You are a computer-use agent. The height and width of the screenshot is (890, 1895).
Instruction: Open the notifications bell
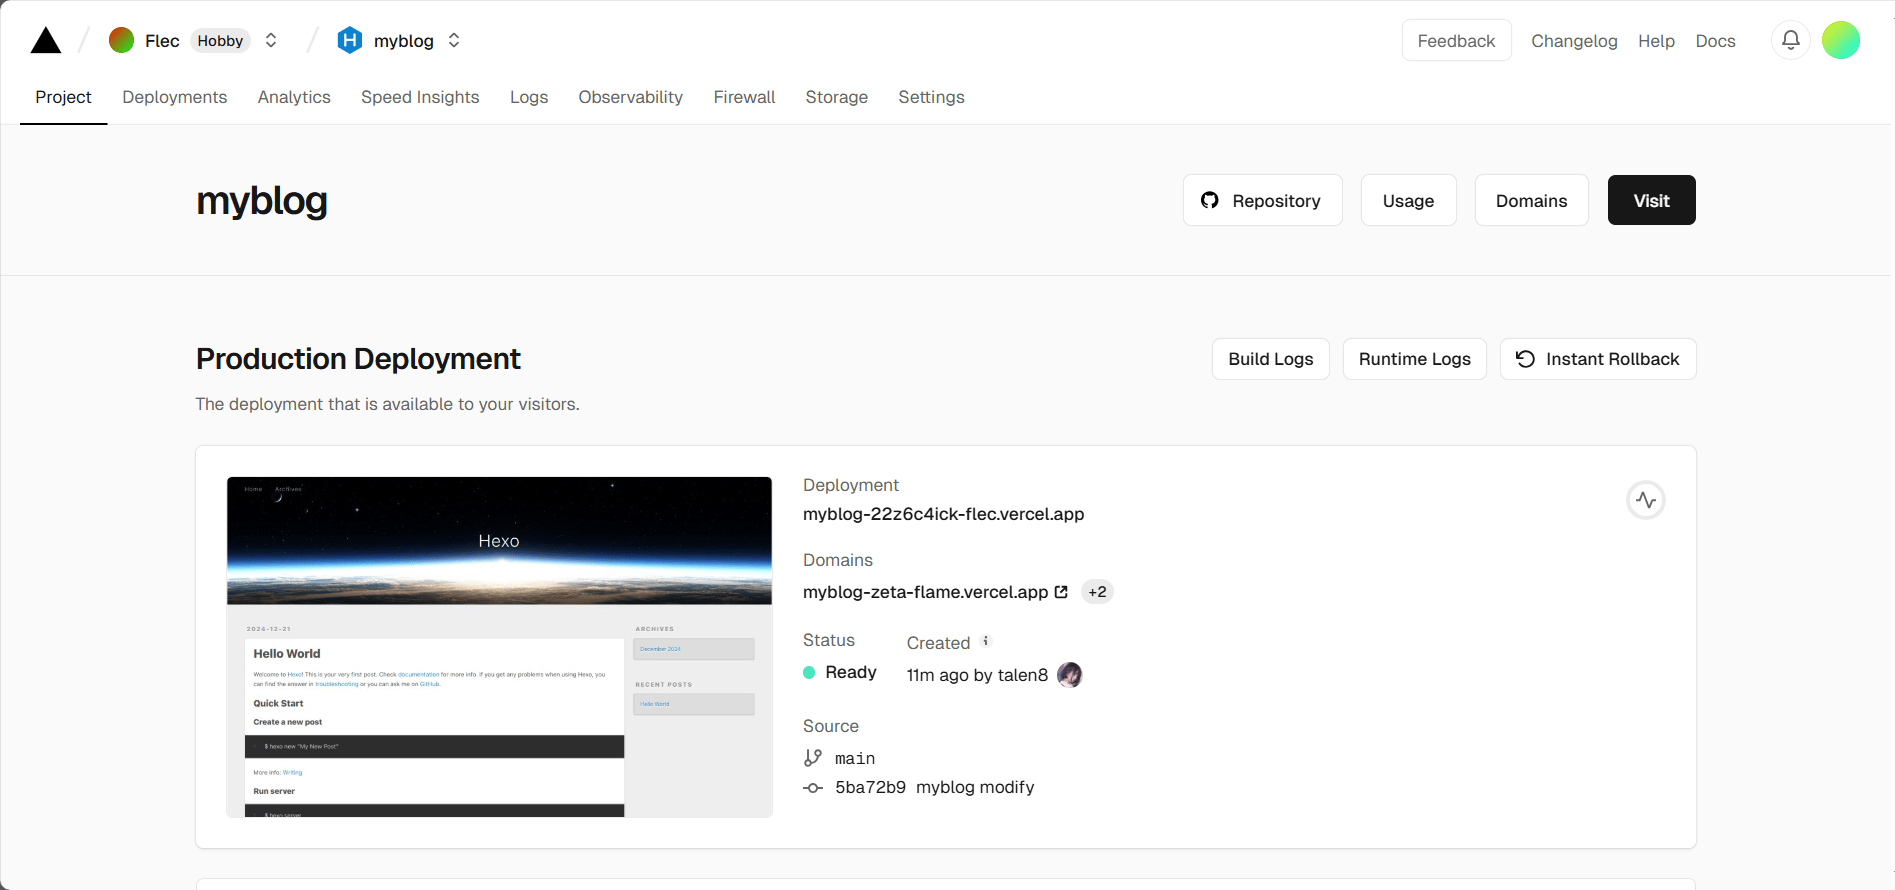tap(1790, 40)
